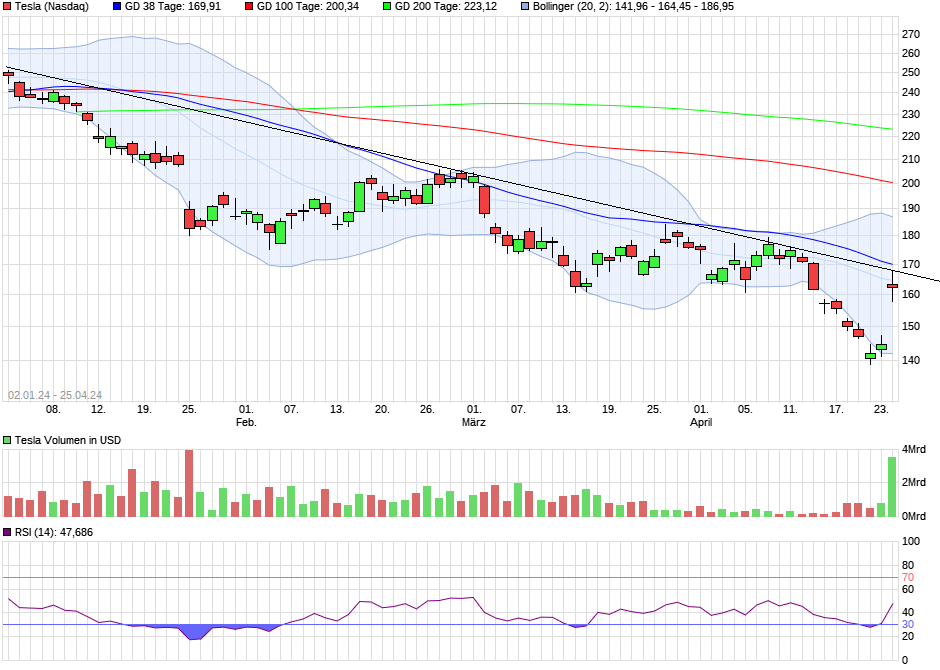This screenshot has width=940, height=670.
Task: Select the GD 200 Tage: 223,12 label
Action: (445, 7)
